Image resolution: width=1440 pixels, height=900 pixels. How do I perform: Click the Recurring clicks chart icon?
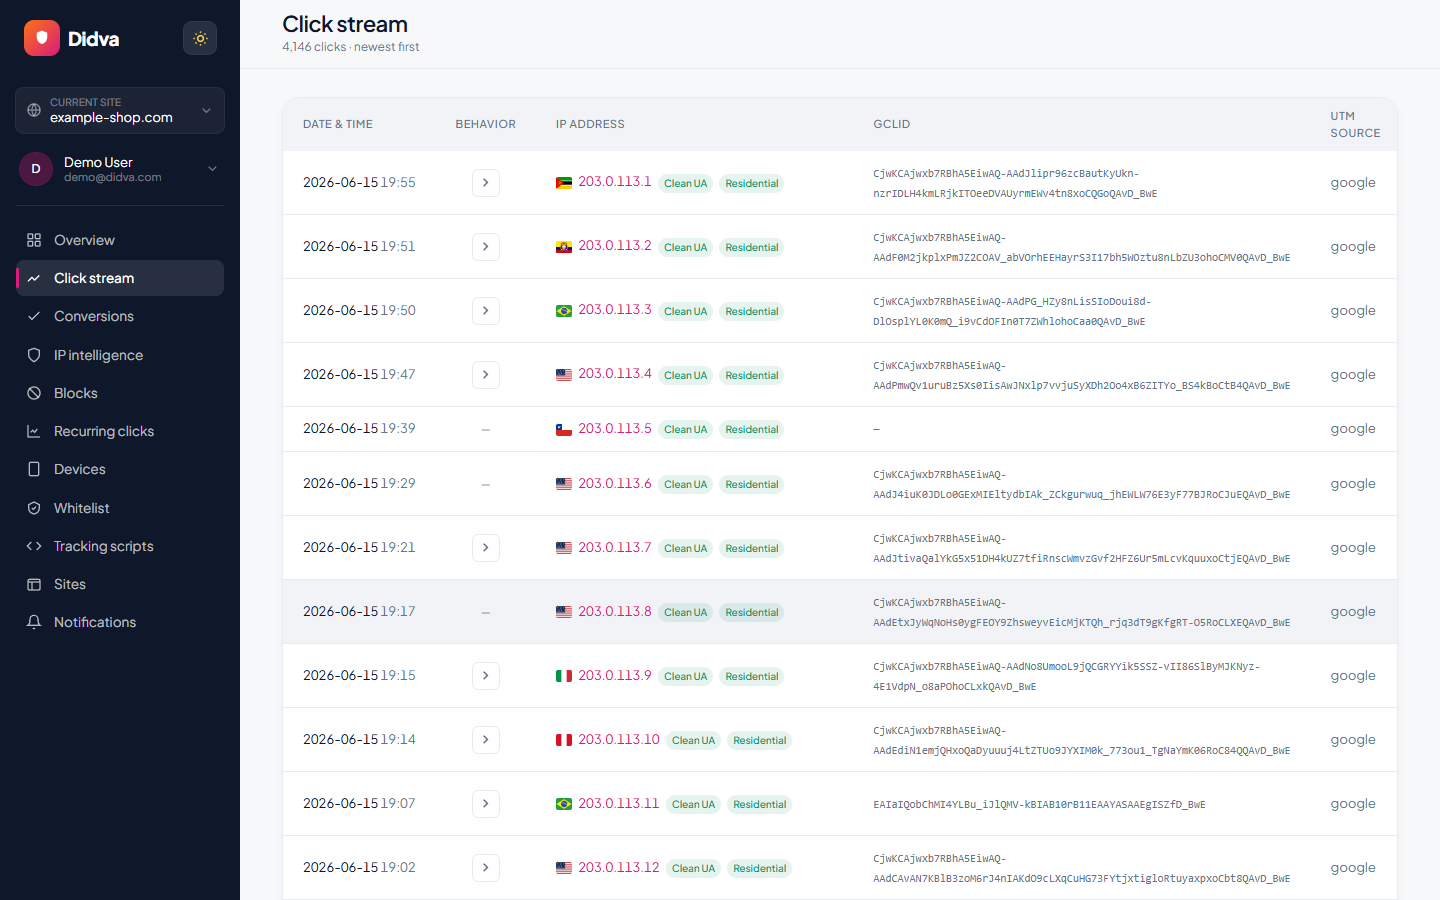pyautogui.click(x=34, y=431)
